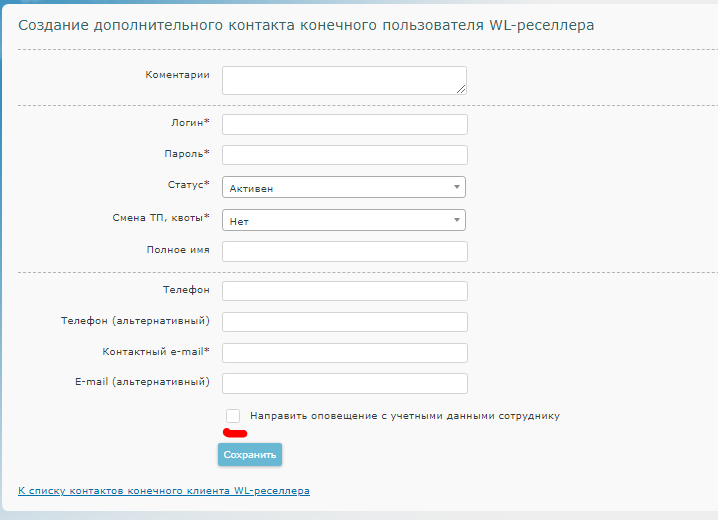
Task: Open the Смена ТП, квоты dropdown
Action: point(344,220)
